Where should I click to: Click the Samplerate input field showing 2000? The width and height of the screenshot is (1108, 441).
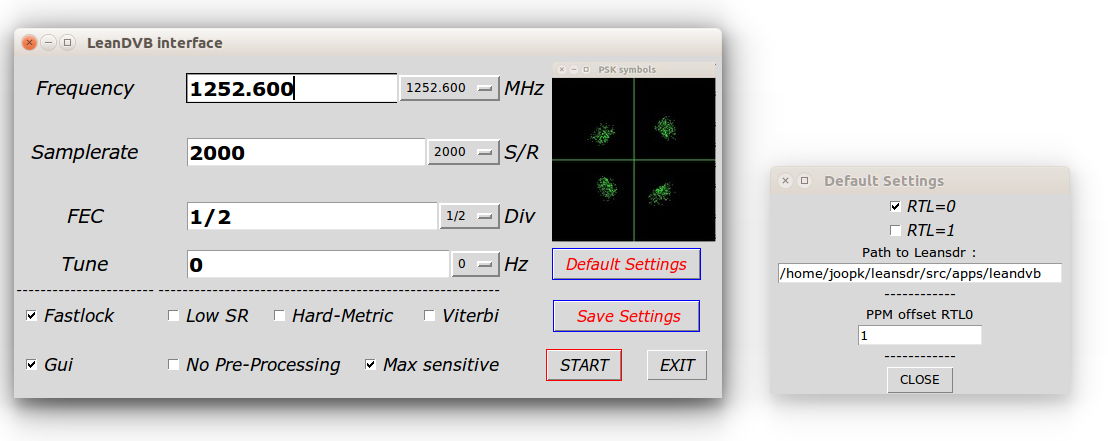[x=306, y=153]
